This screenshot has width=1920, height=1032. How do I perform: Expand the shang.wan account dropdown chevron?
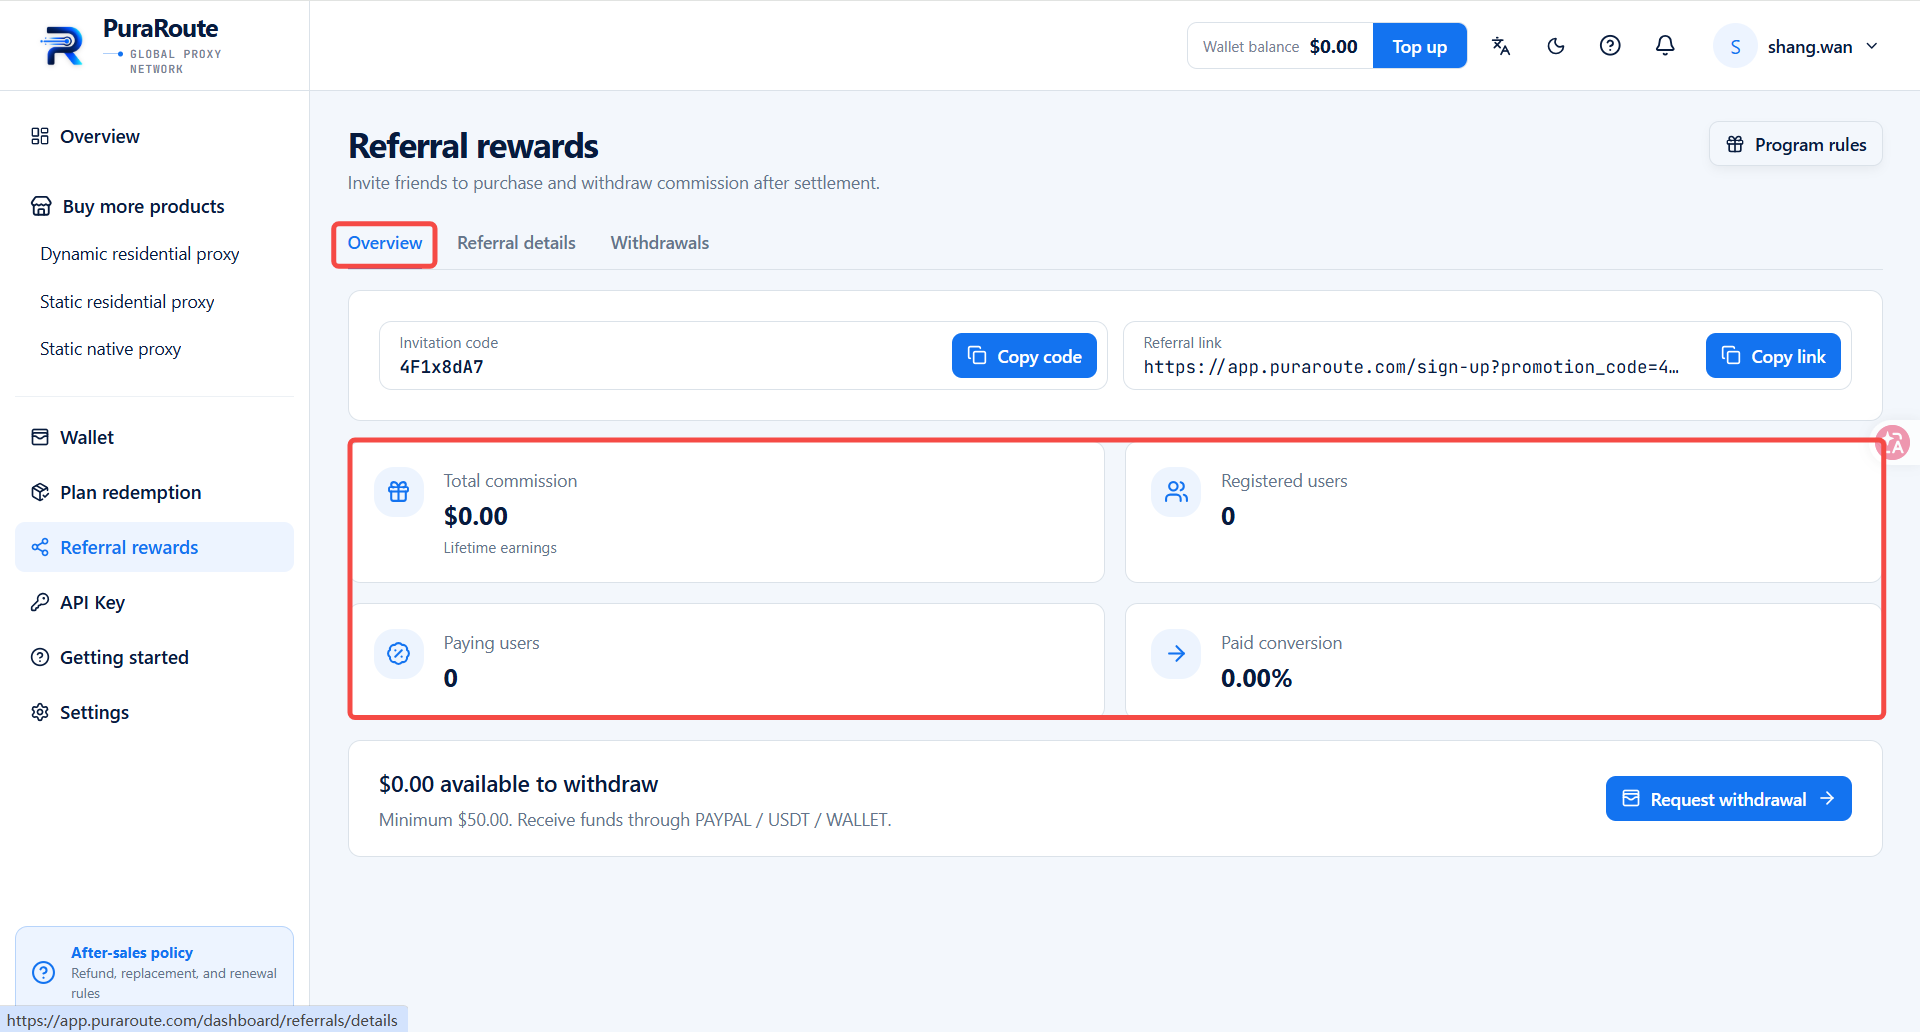point(1872,46)
